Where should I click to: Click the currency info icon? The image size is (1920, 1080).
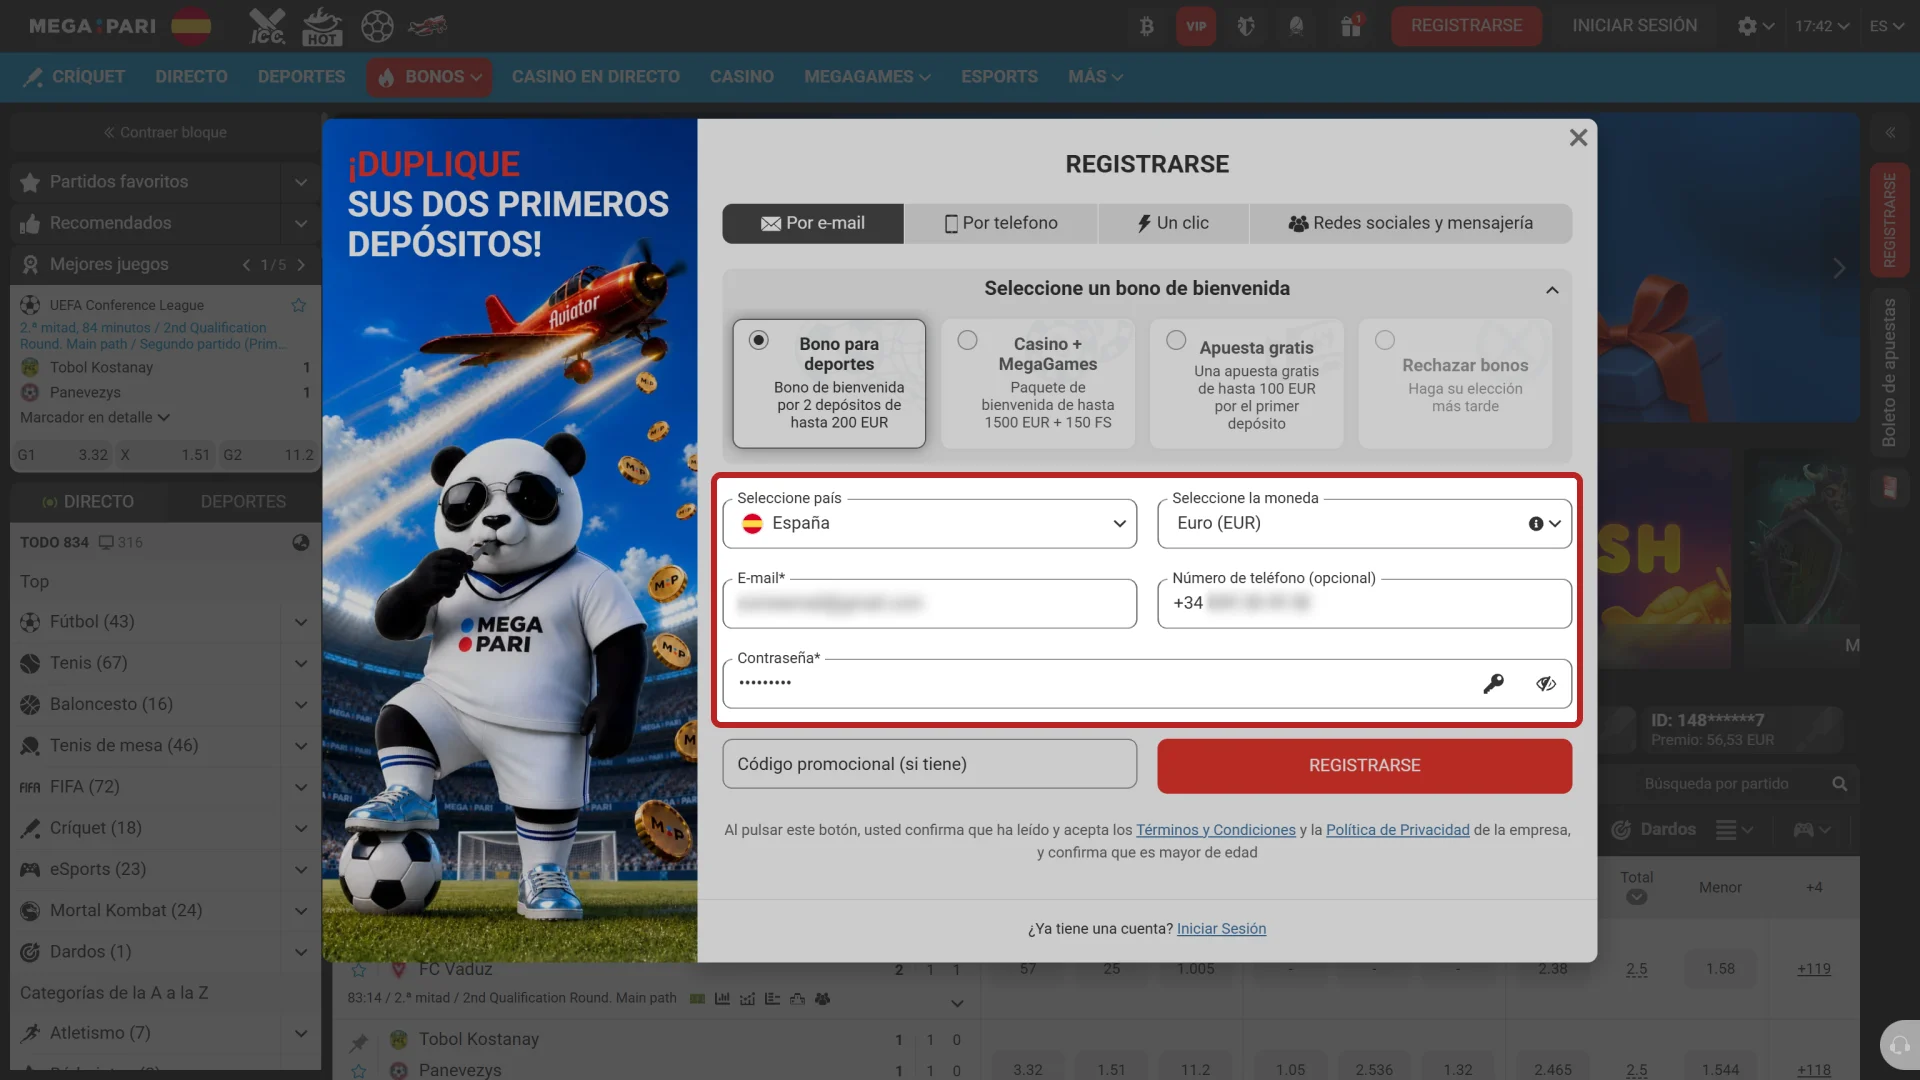tap(1536, 524)
